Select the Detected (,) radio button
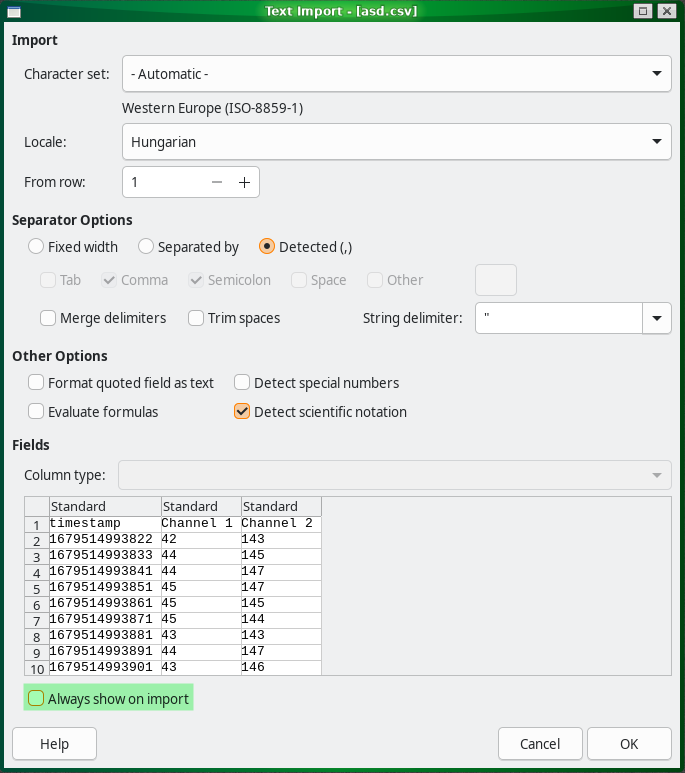The width and height of the screenshot is (685, 773). coord(267,246)
